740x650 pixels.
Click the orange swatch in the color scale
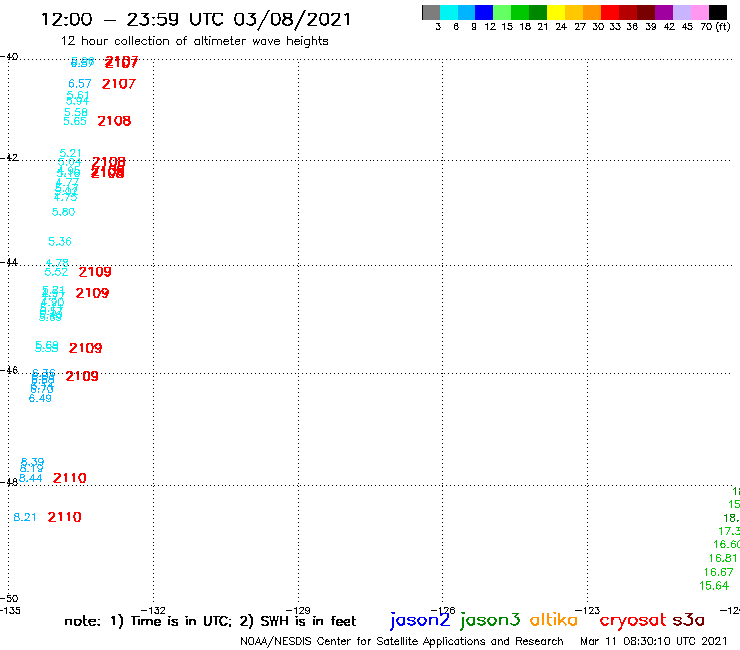click(592, 12)
